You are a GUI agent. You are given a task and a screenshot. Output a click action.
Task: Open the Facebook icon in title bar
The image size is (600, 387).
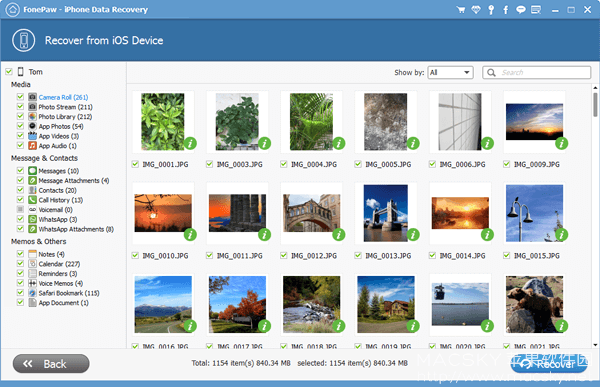[x=505, y=10]
